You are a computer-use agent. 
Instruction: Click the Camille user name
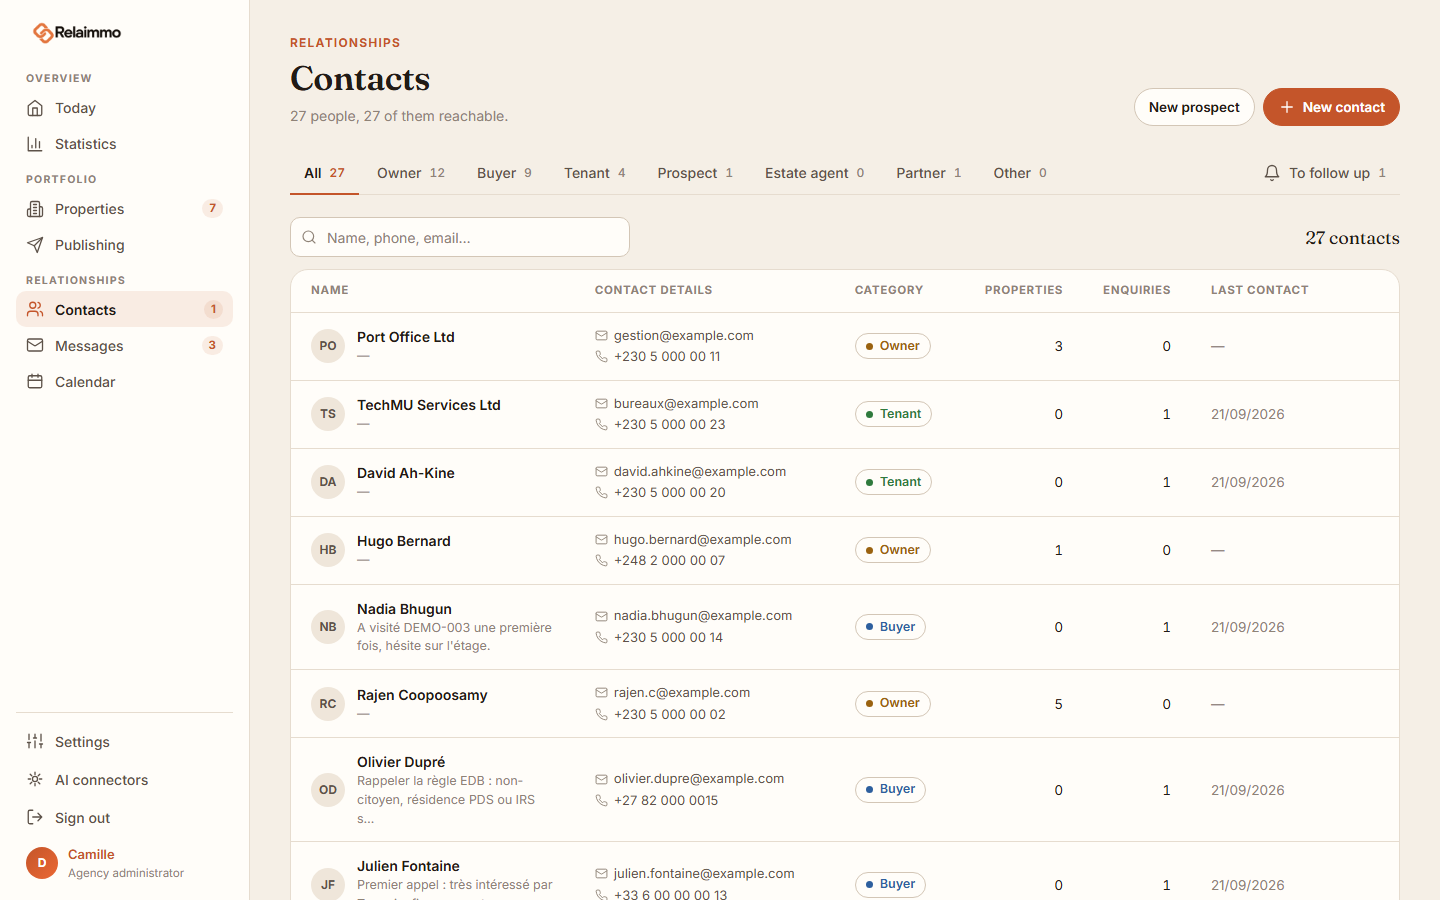tap(91, 854)
